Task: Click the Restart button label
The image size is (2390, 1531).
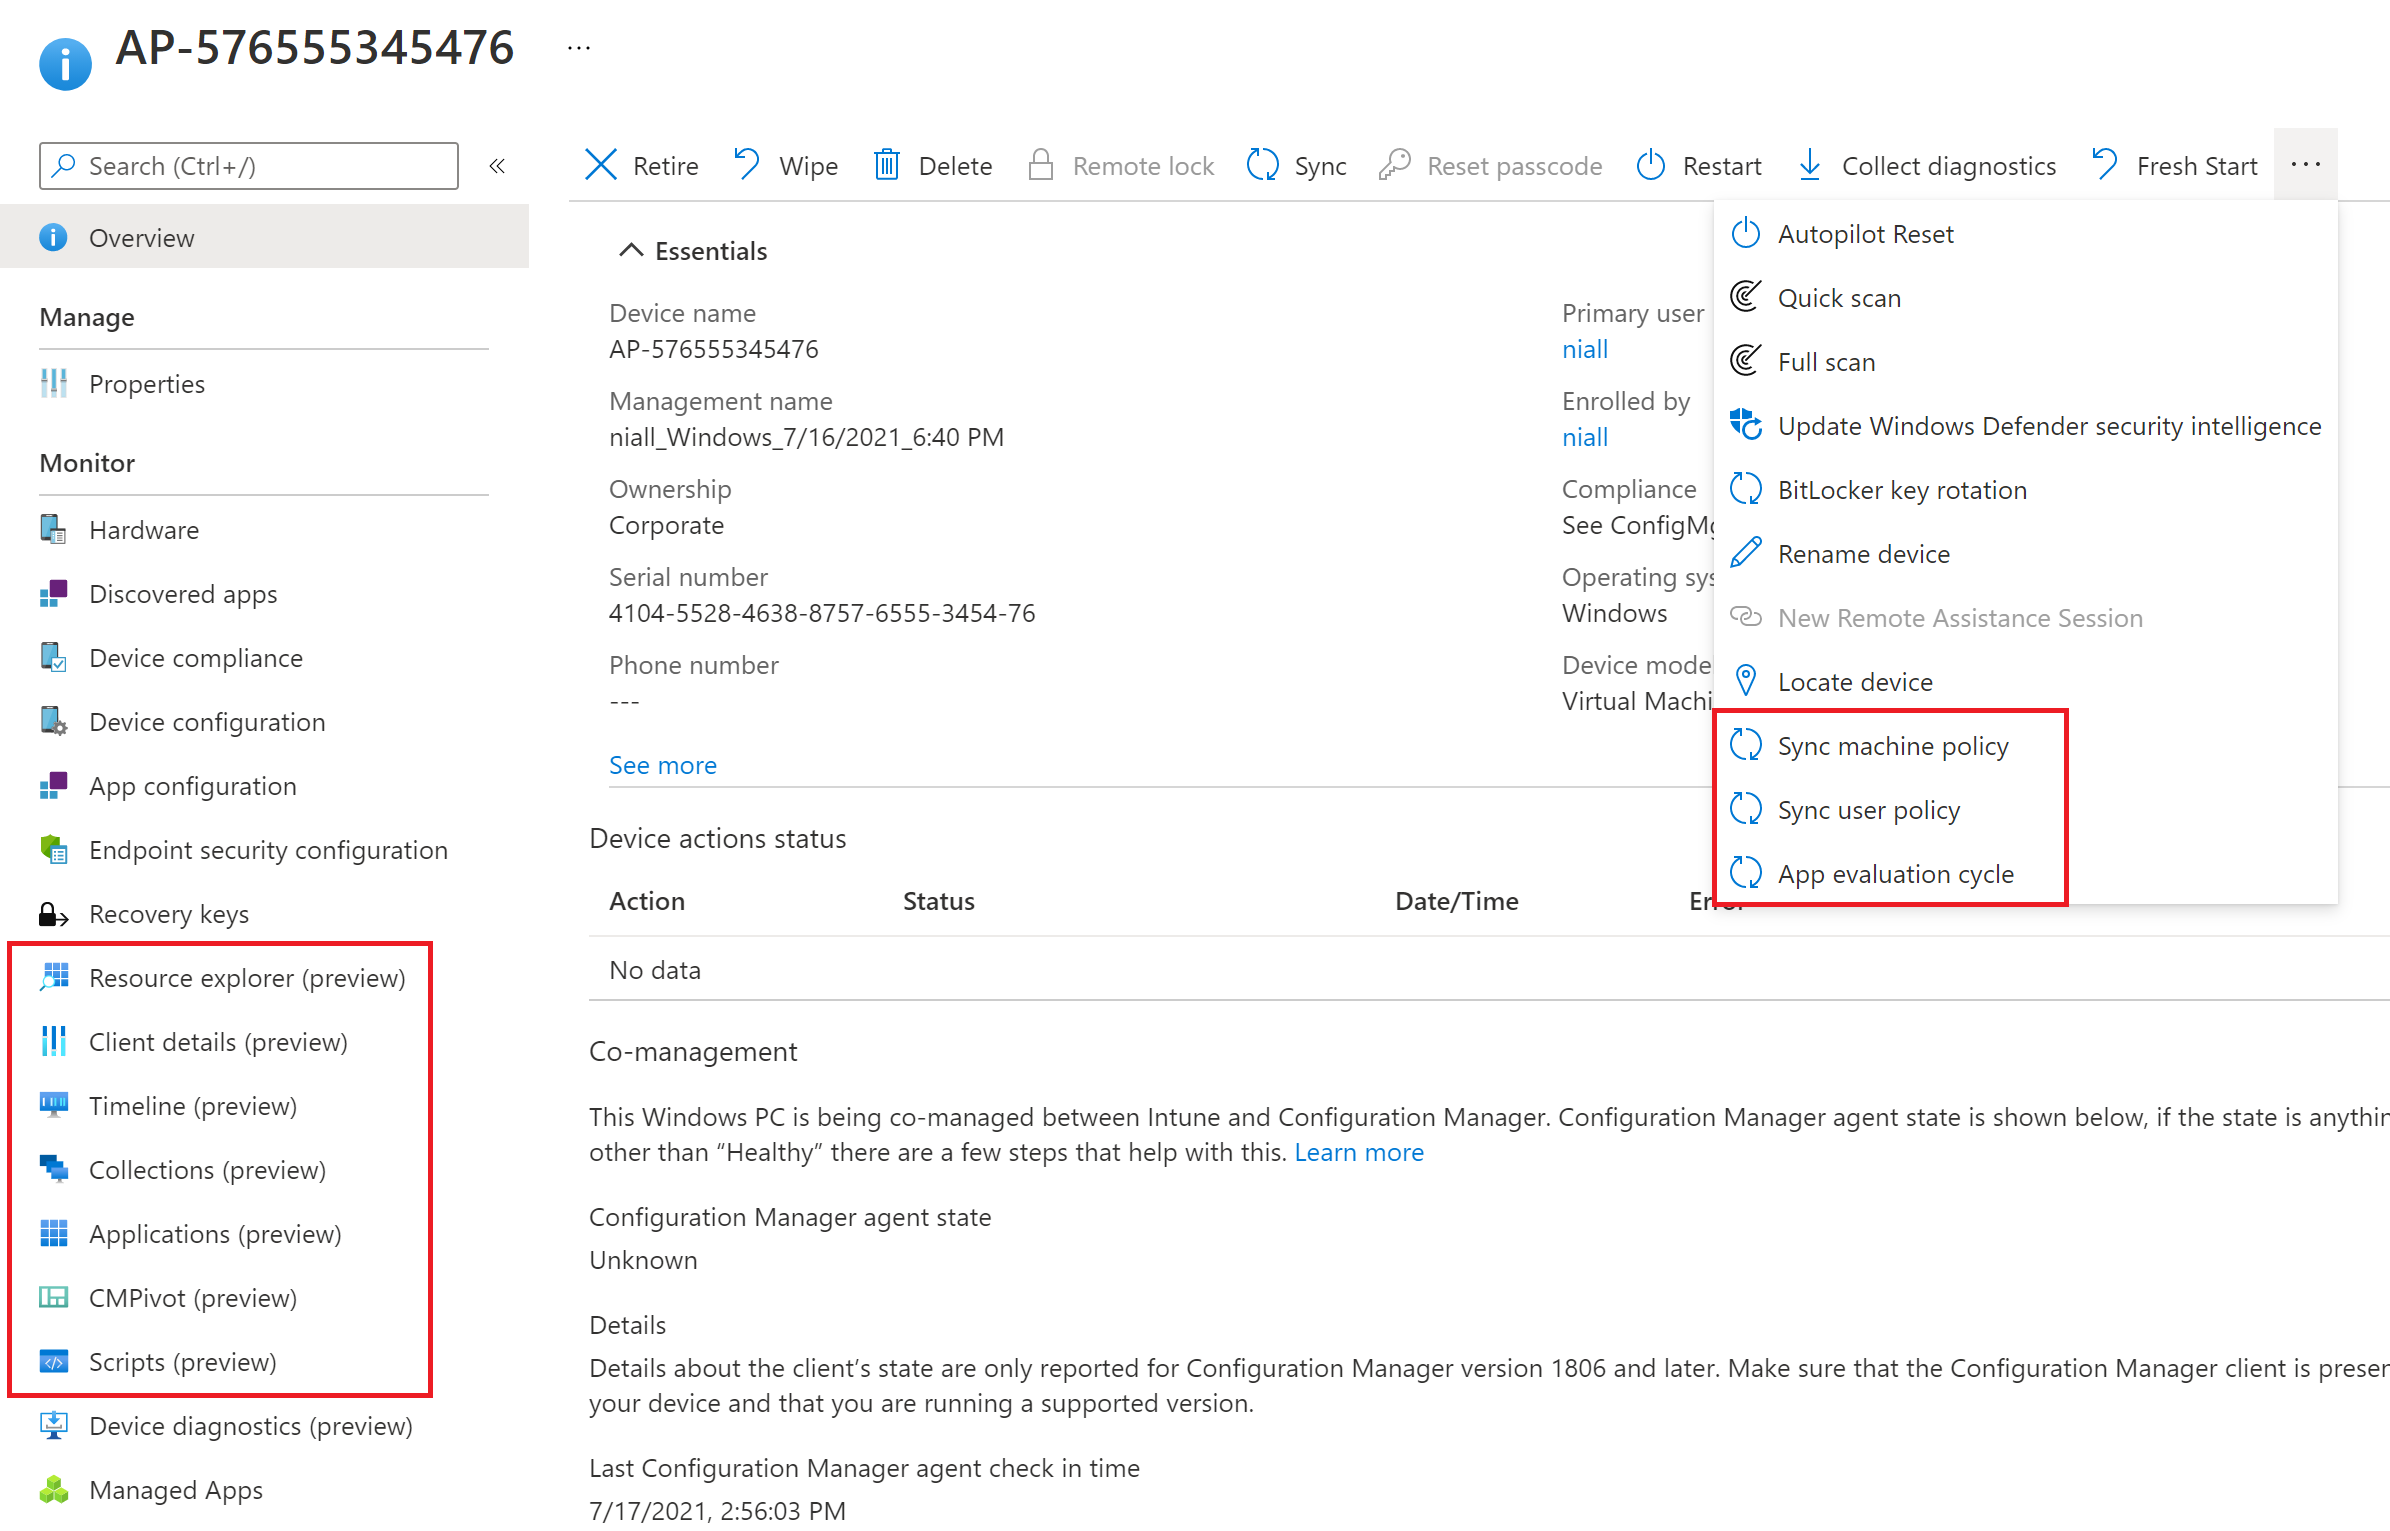Action: [x=1721, y=166]
